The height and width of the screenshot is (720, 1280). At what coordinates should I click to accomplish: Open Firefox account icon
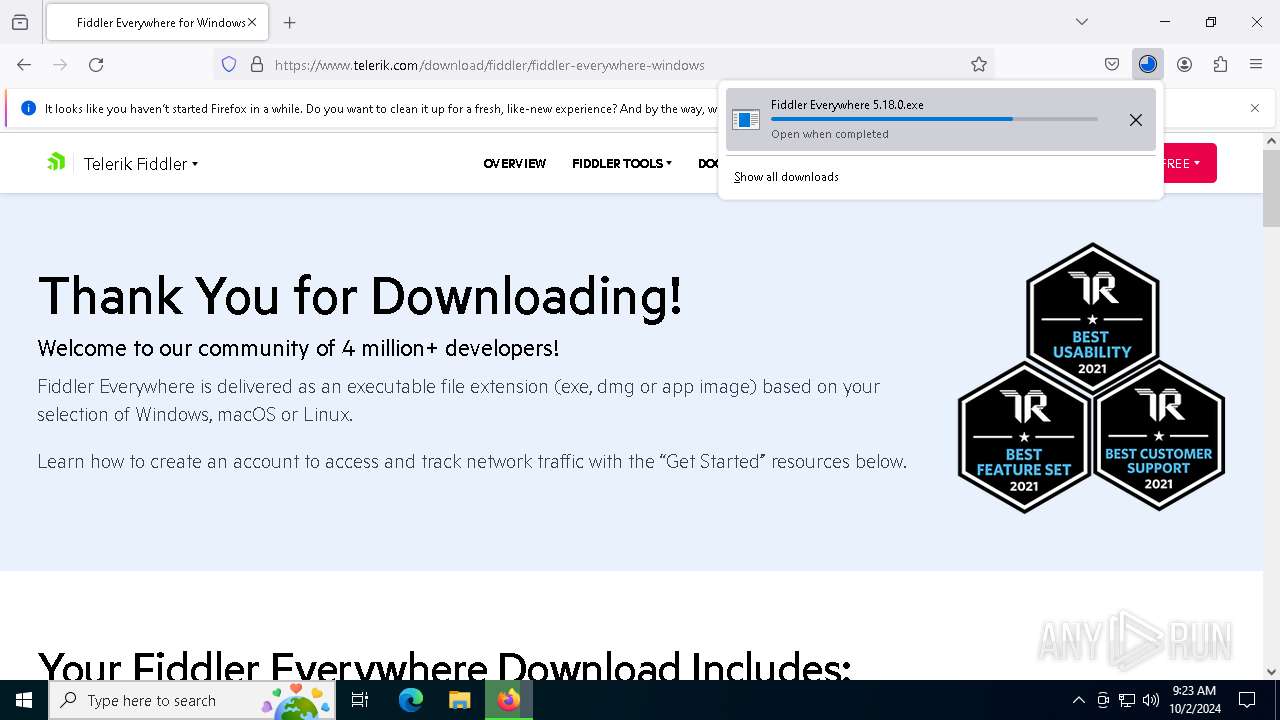pyautogui.click(x=1184, y=64)
